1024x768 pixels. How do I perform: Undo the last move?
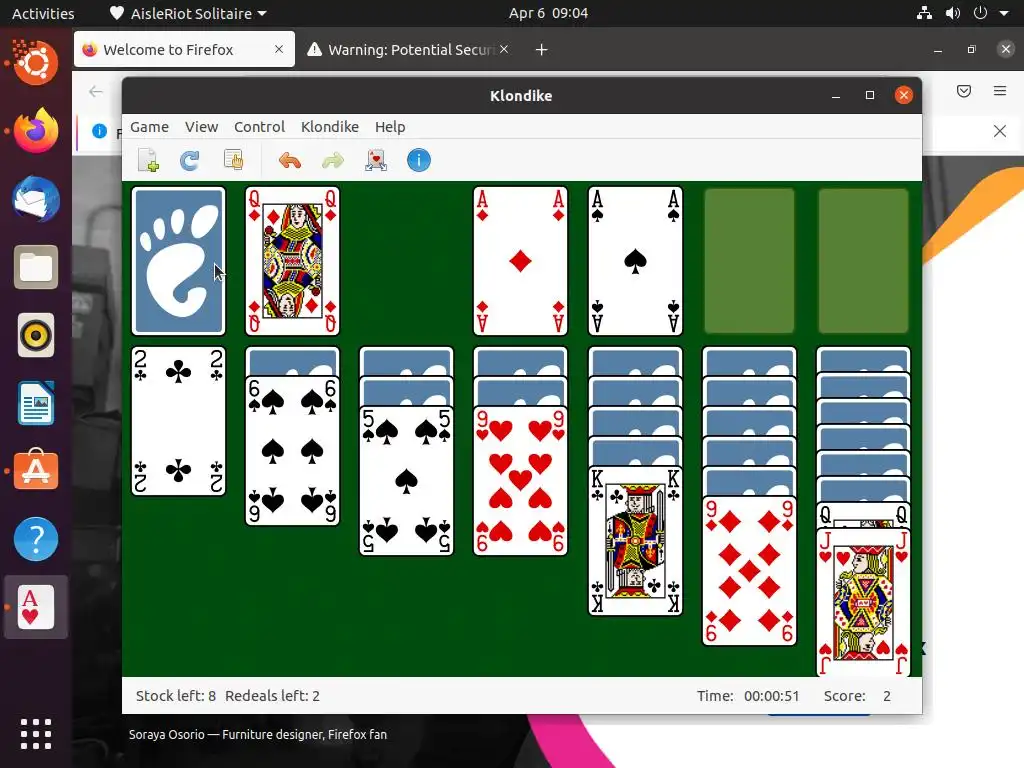pos(290,160)
